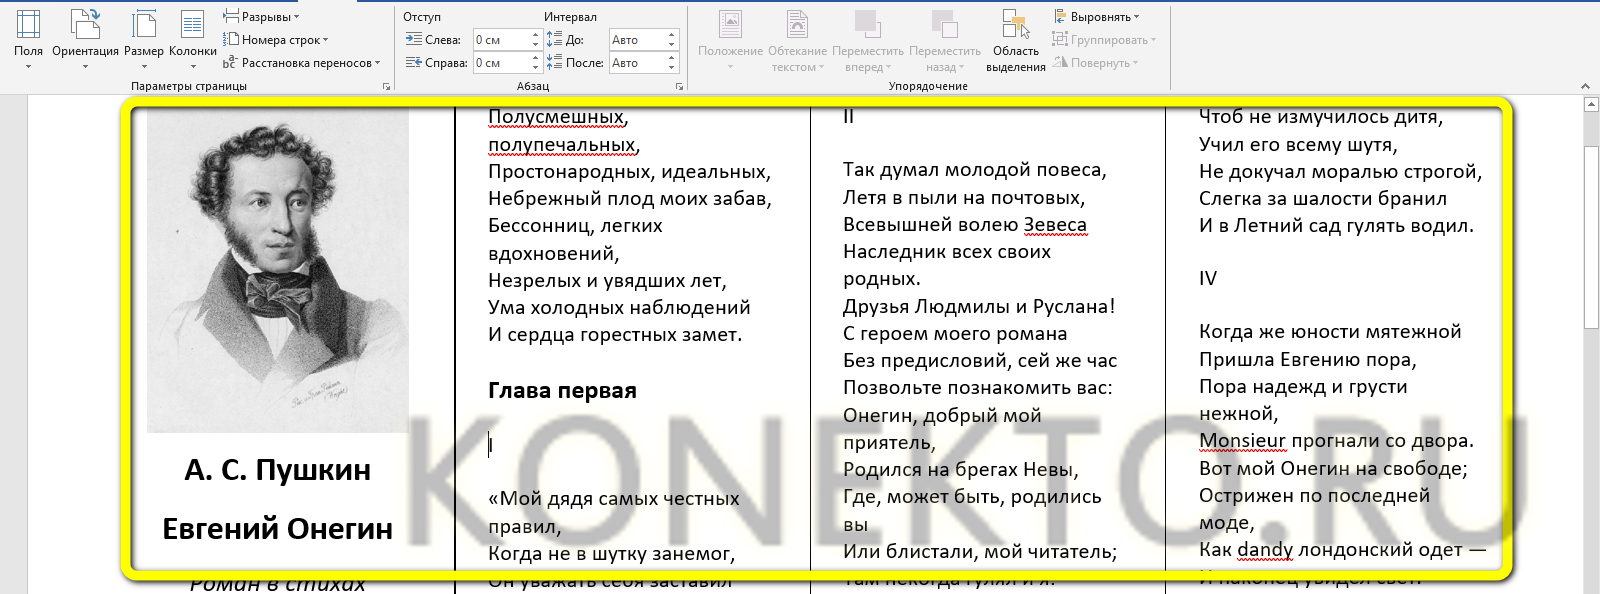This screenshot has width=1600, height=594.
Task: Click the Слева indent input field
Action: 500,40
